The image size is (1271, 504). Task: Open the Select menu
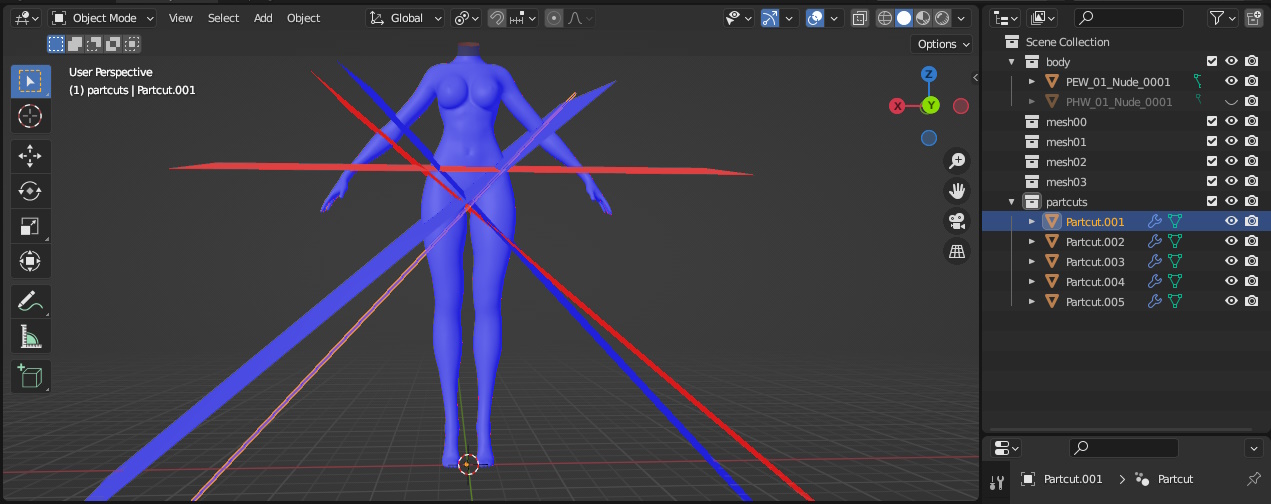(x=223, y=18)
